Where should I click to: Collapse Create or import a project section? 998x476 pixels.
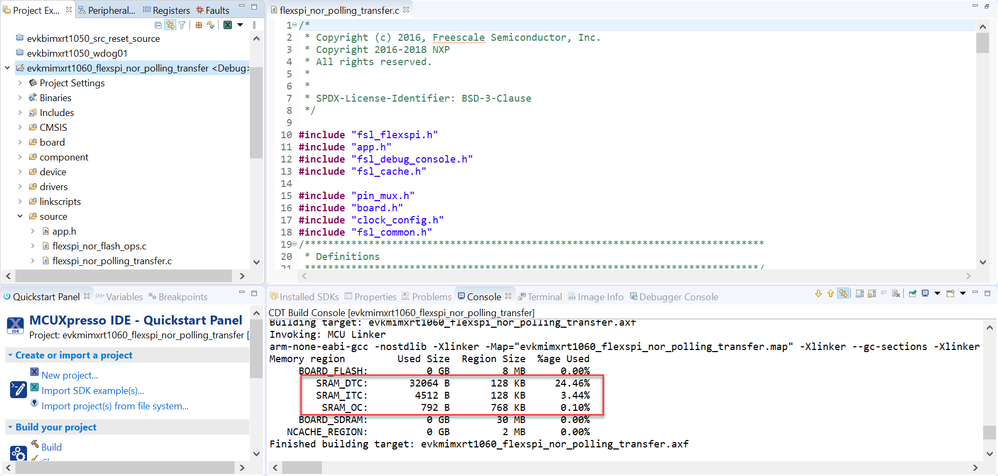click(10, 355)
